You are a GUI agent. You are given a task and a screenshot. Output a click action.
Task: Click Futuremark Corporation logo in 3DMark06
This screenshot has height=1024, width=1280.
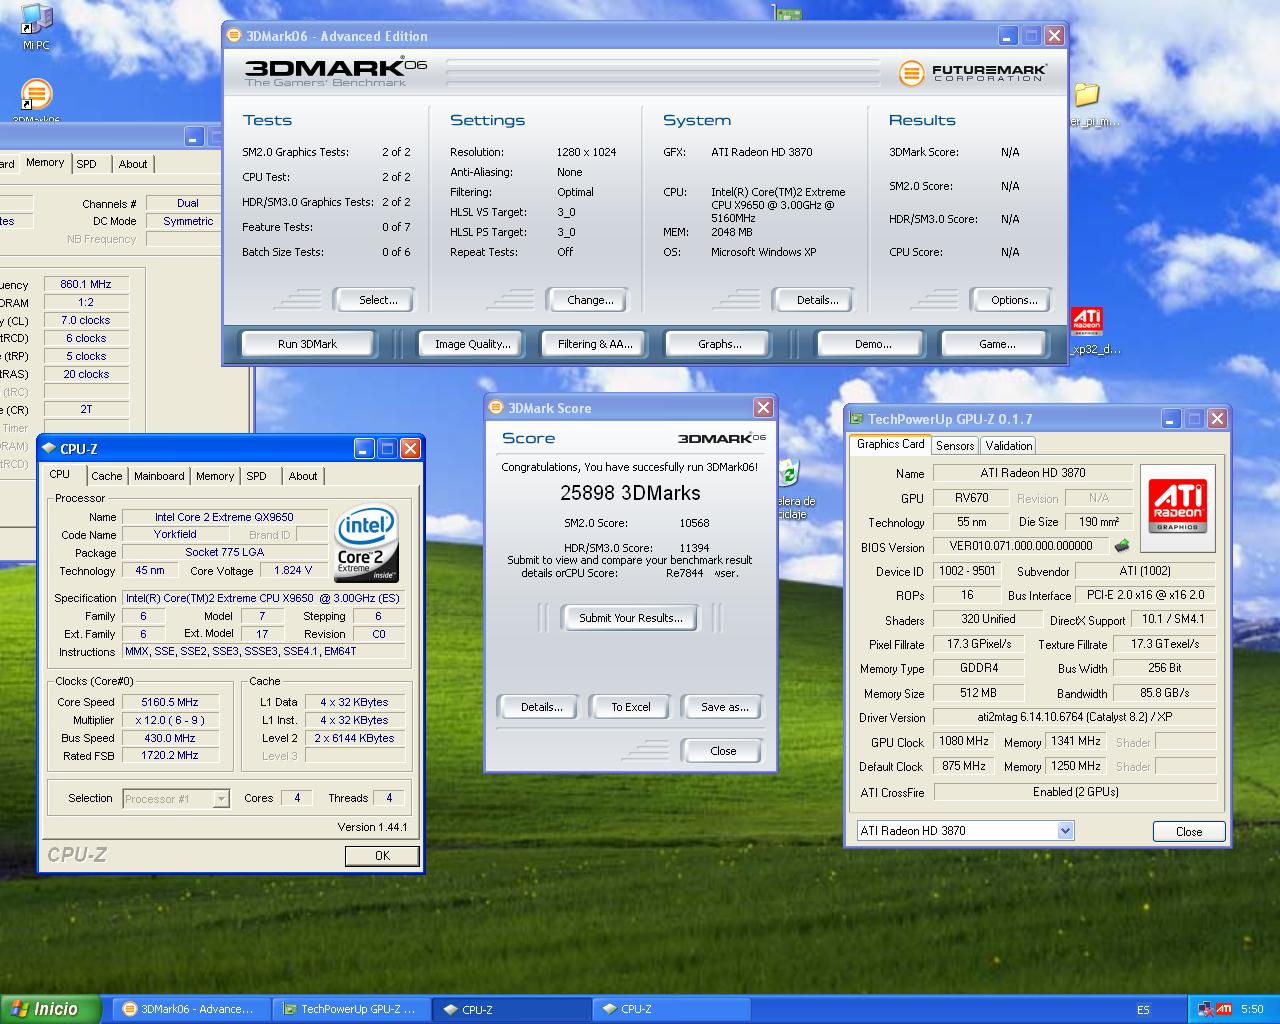(x=972, y=73)
